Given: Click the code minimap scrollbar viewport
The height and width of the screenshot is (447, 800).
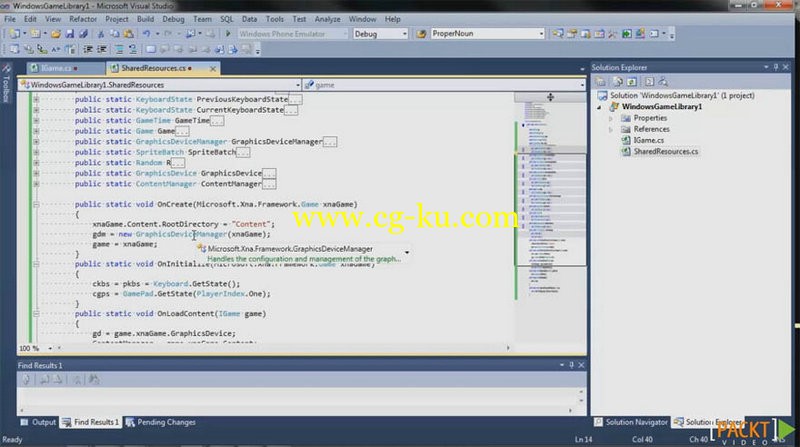Looking at the screenshot, I should click(551, 209).
